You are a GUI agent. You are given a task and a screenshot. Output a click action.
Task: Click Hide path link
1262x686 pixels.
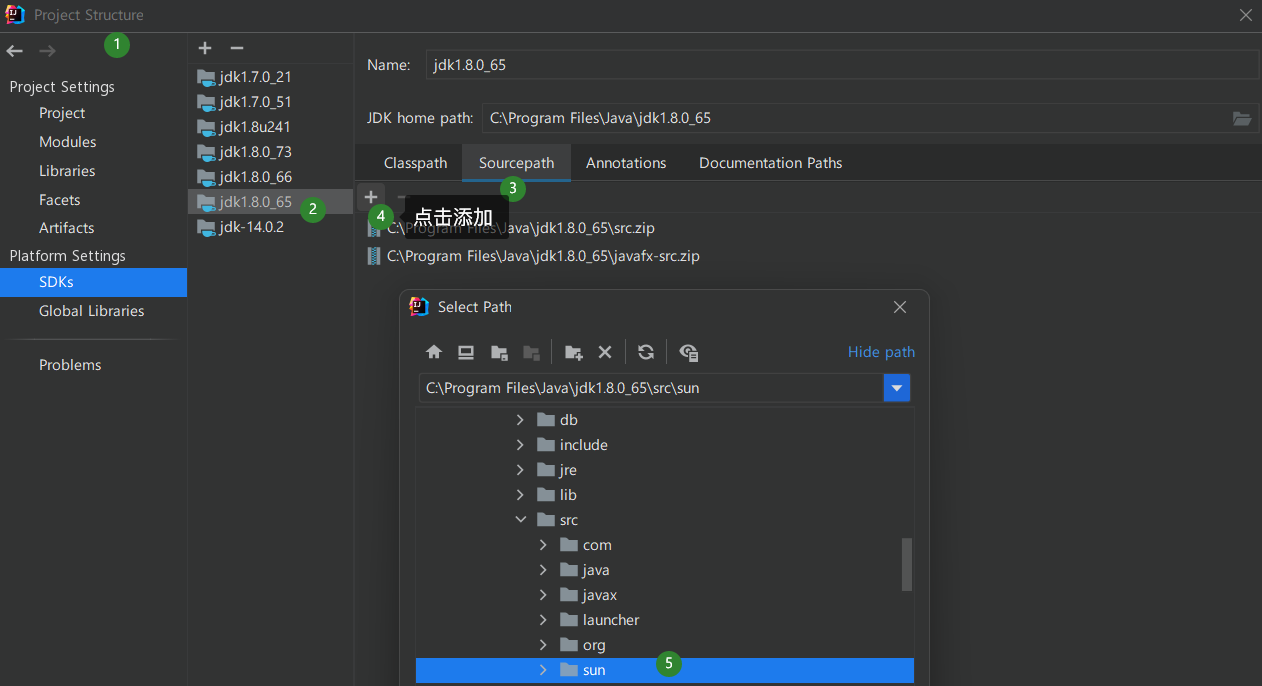coord(881,352)
